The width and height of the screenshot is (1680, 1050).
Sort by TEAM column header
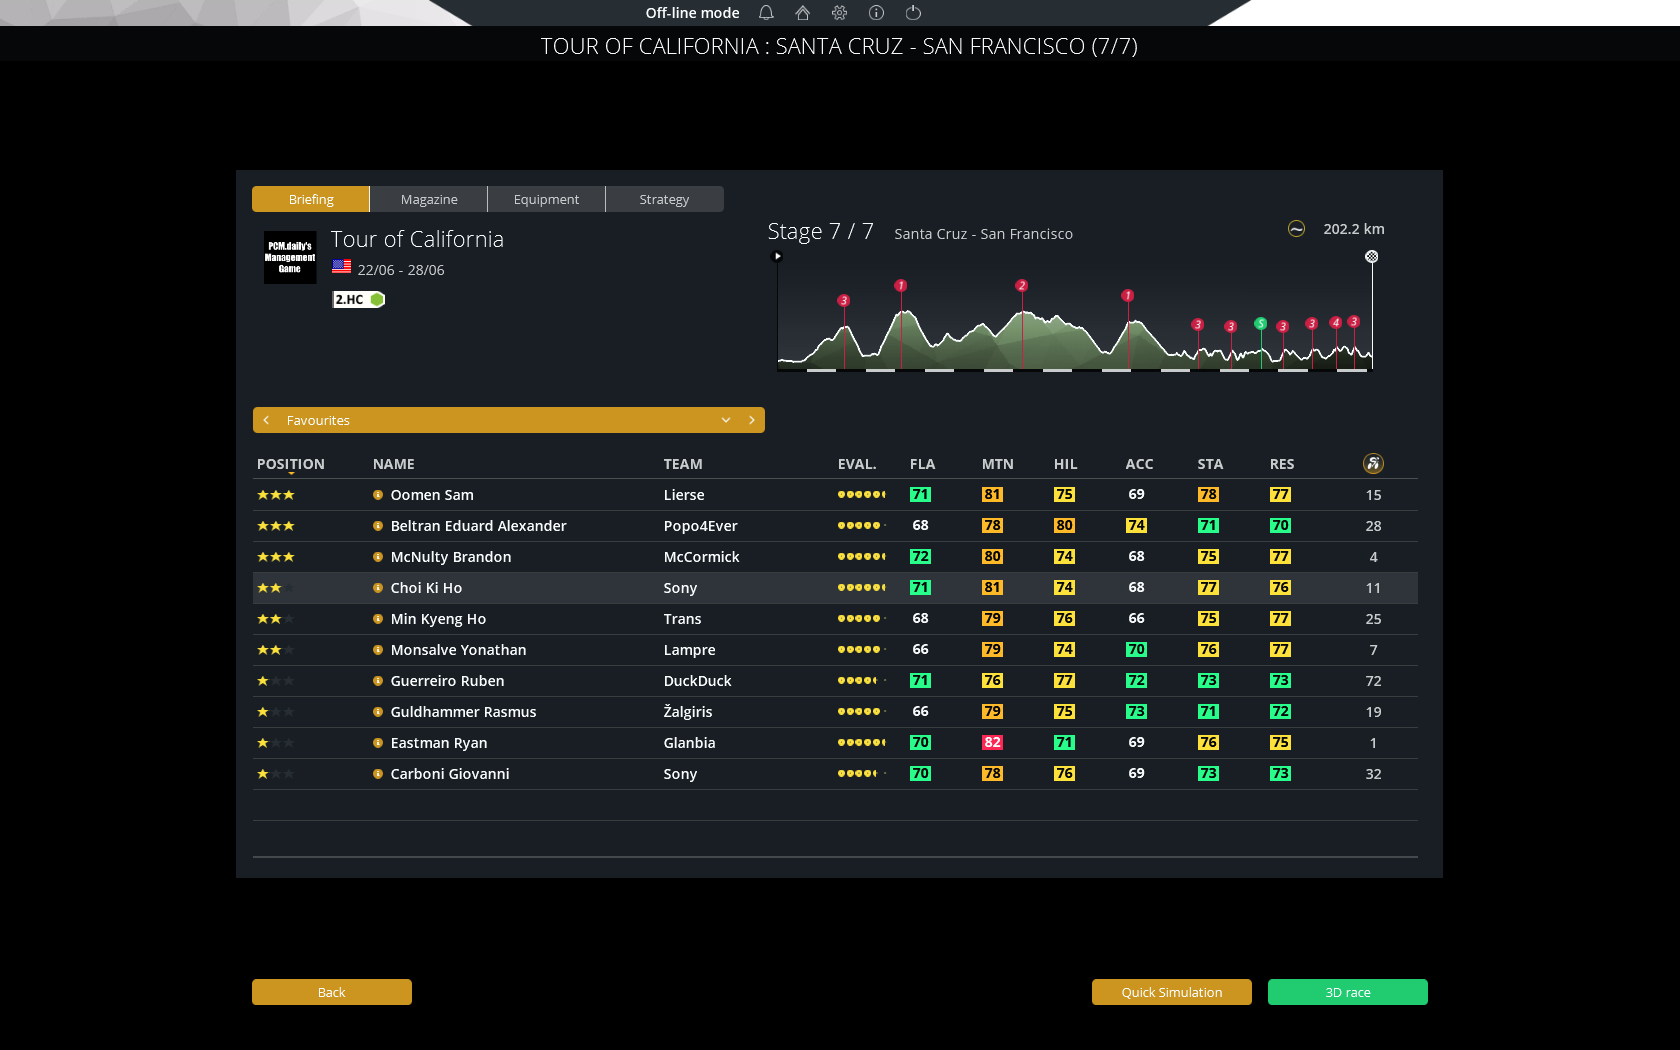pyautogui.click(x=683, y=464)
